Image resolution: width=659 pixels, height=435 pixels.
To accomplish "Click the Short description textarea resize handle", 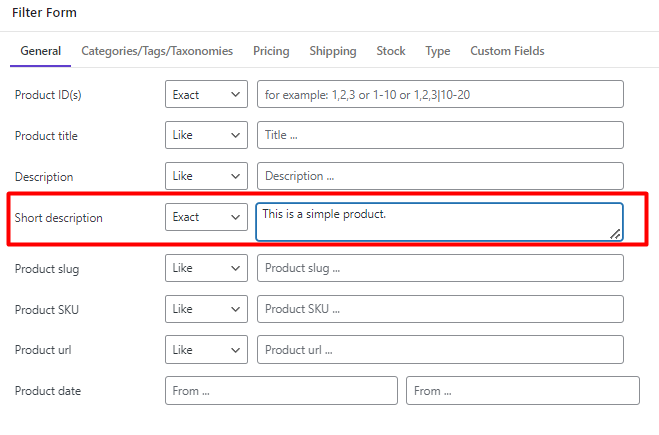I will click(x=615, y=234).
